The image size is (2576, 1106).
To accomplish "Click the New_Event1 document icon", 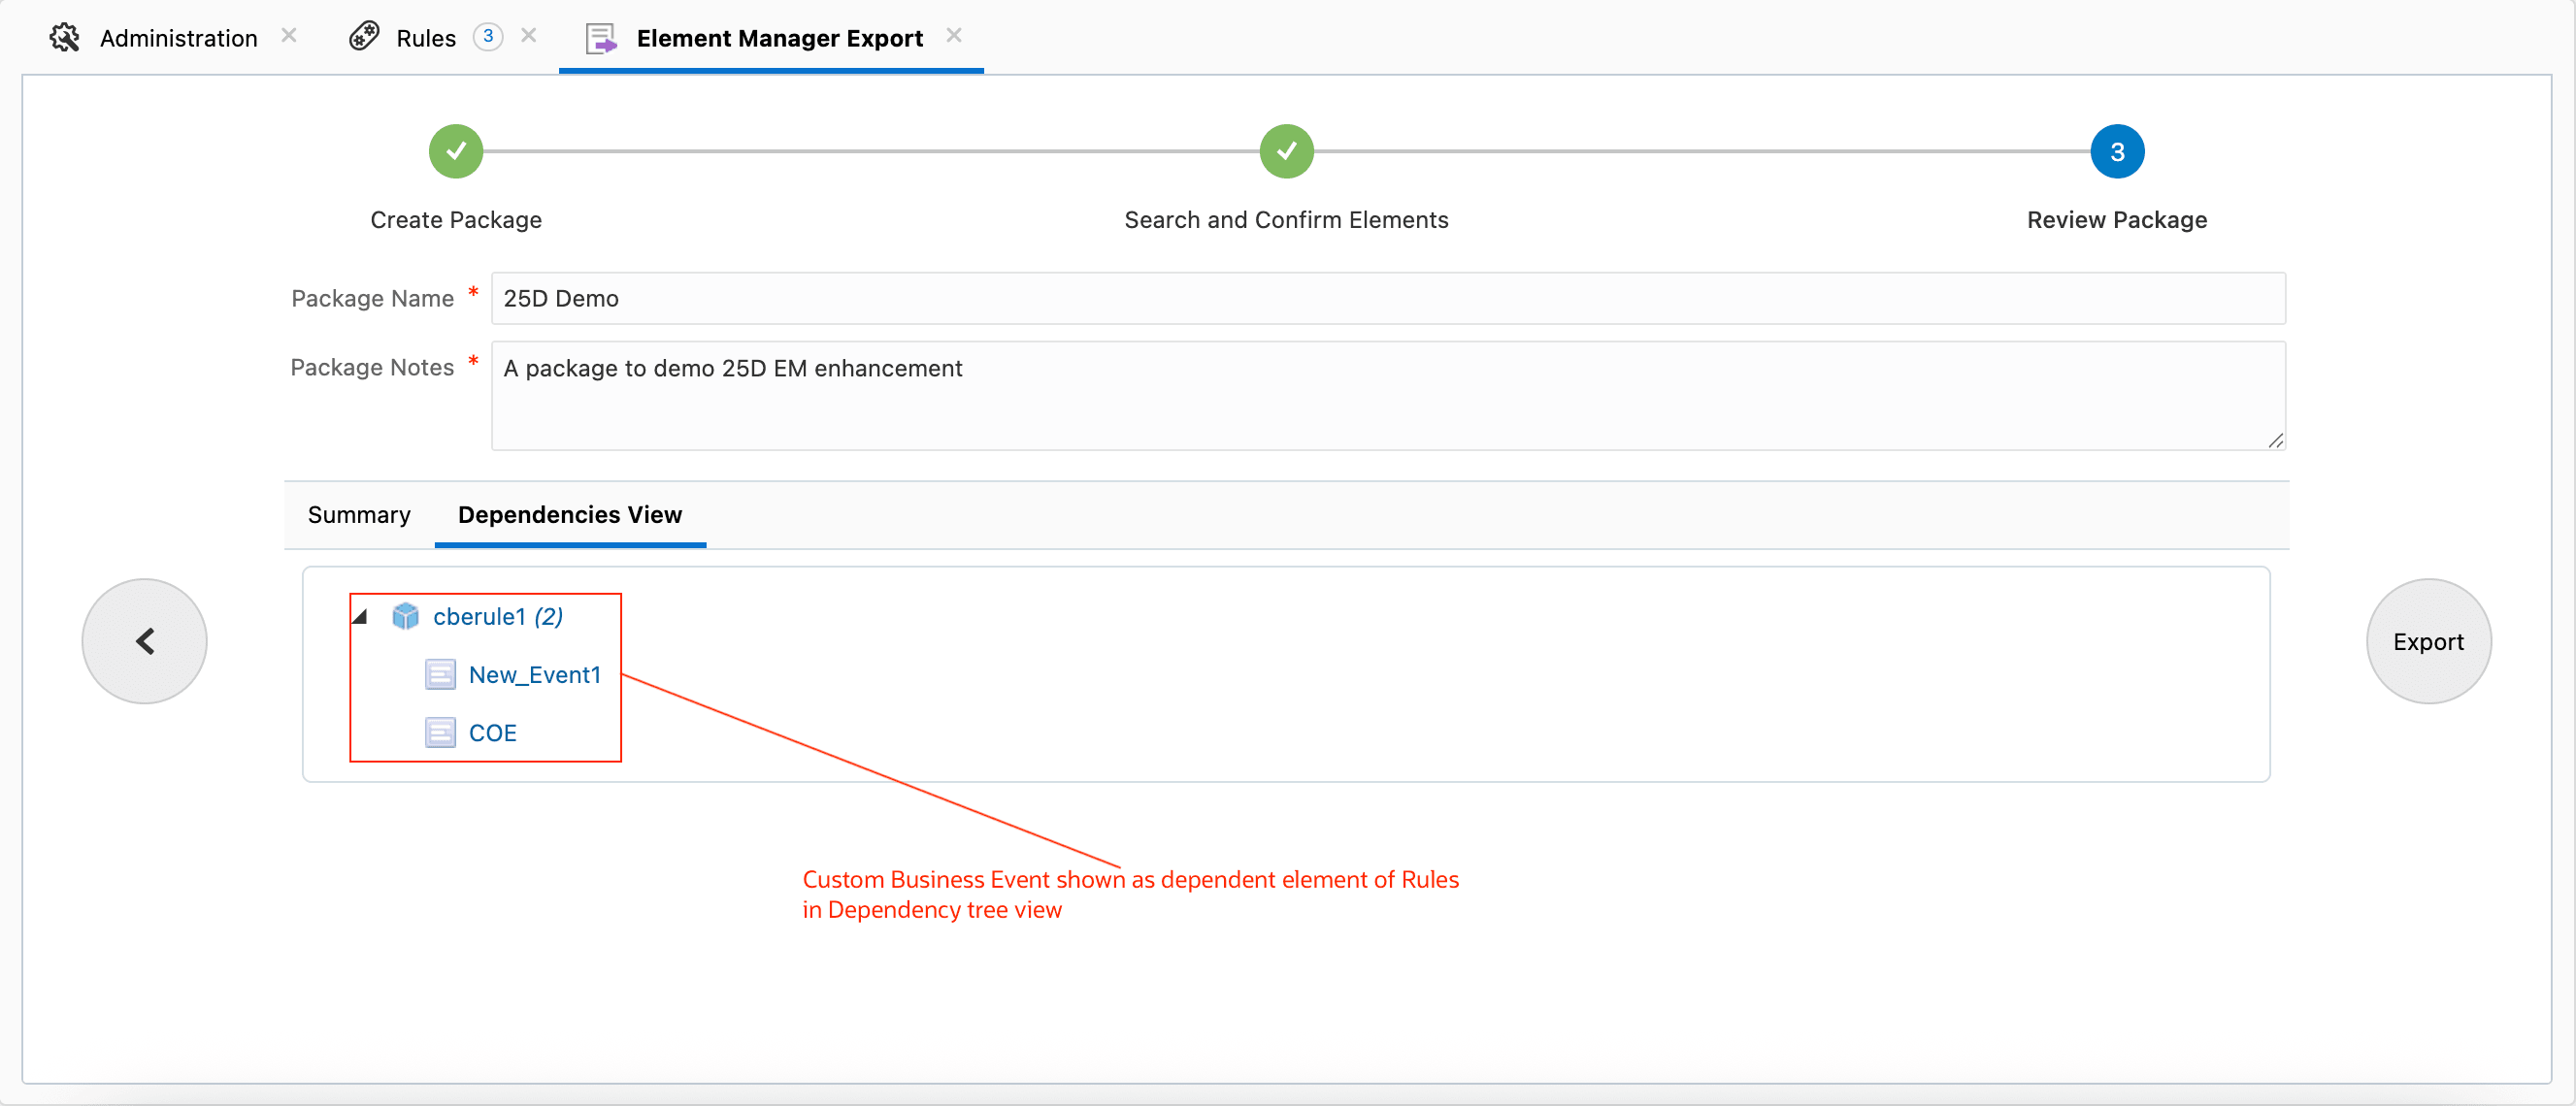I will coord(440,675).
